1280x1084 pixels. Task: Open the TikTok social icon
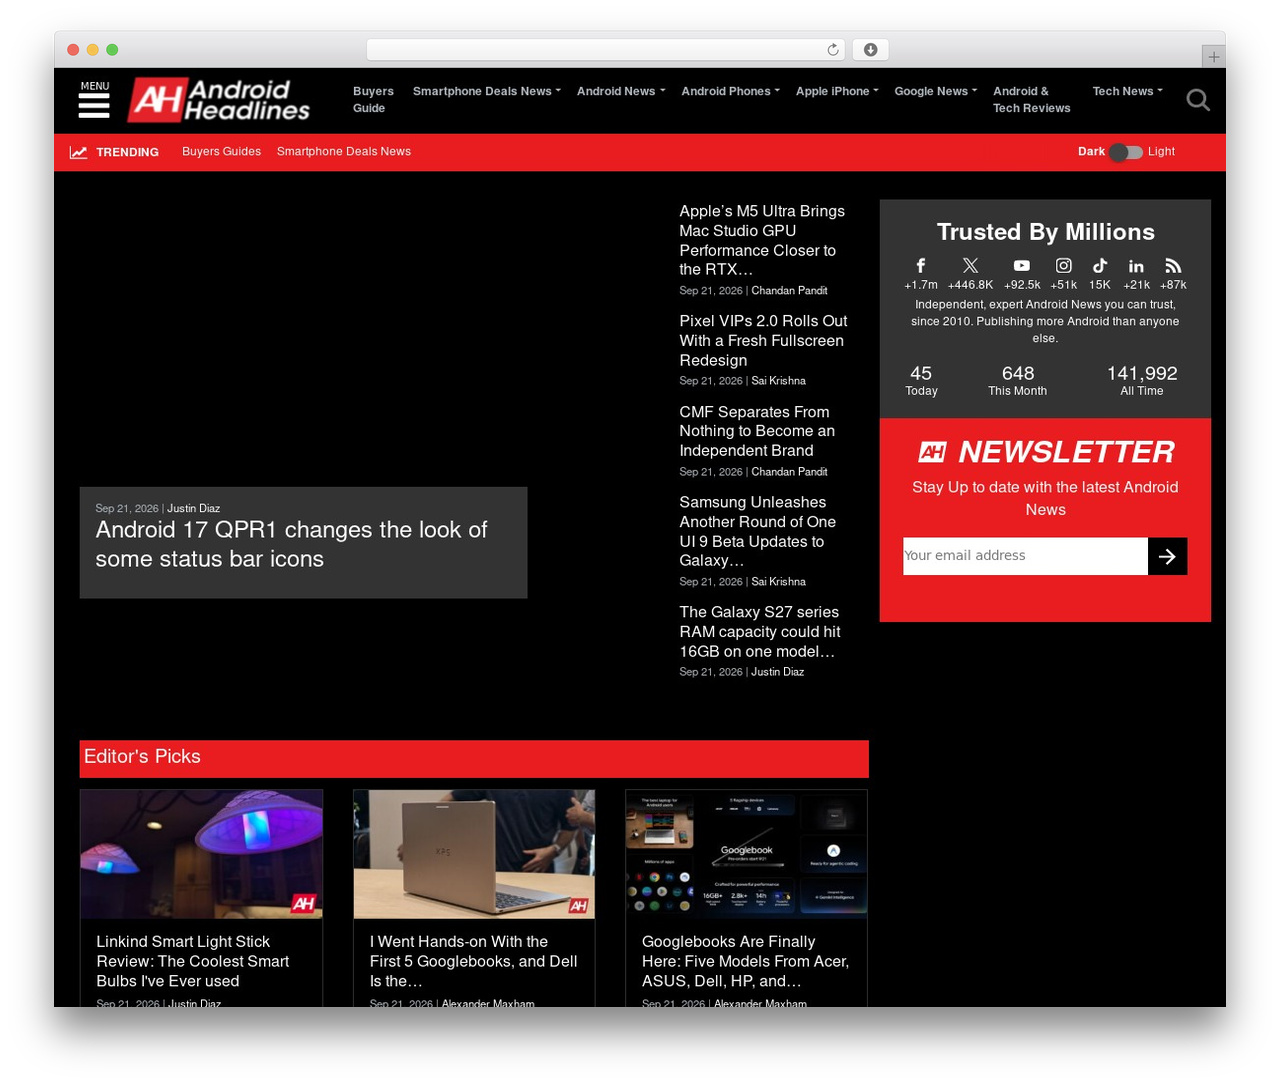(1100, 265)
